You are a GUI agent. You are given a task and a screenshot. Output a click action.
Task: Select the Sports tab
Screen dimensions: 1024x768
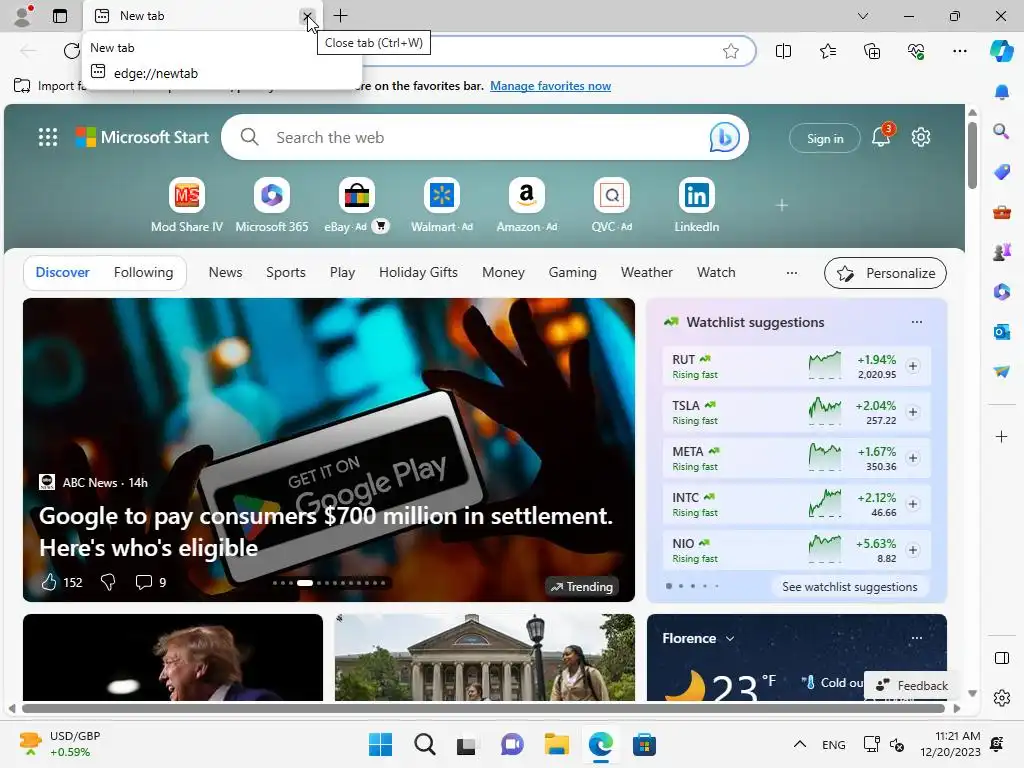(x=285, y=272)
